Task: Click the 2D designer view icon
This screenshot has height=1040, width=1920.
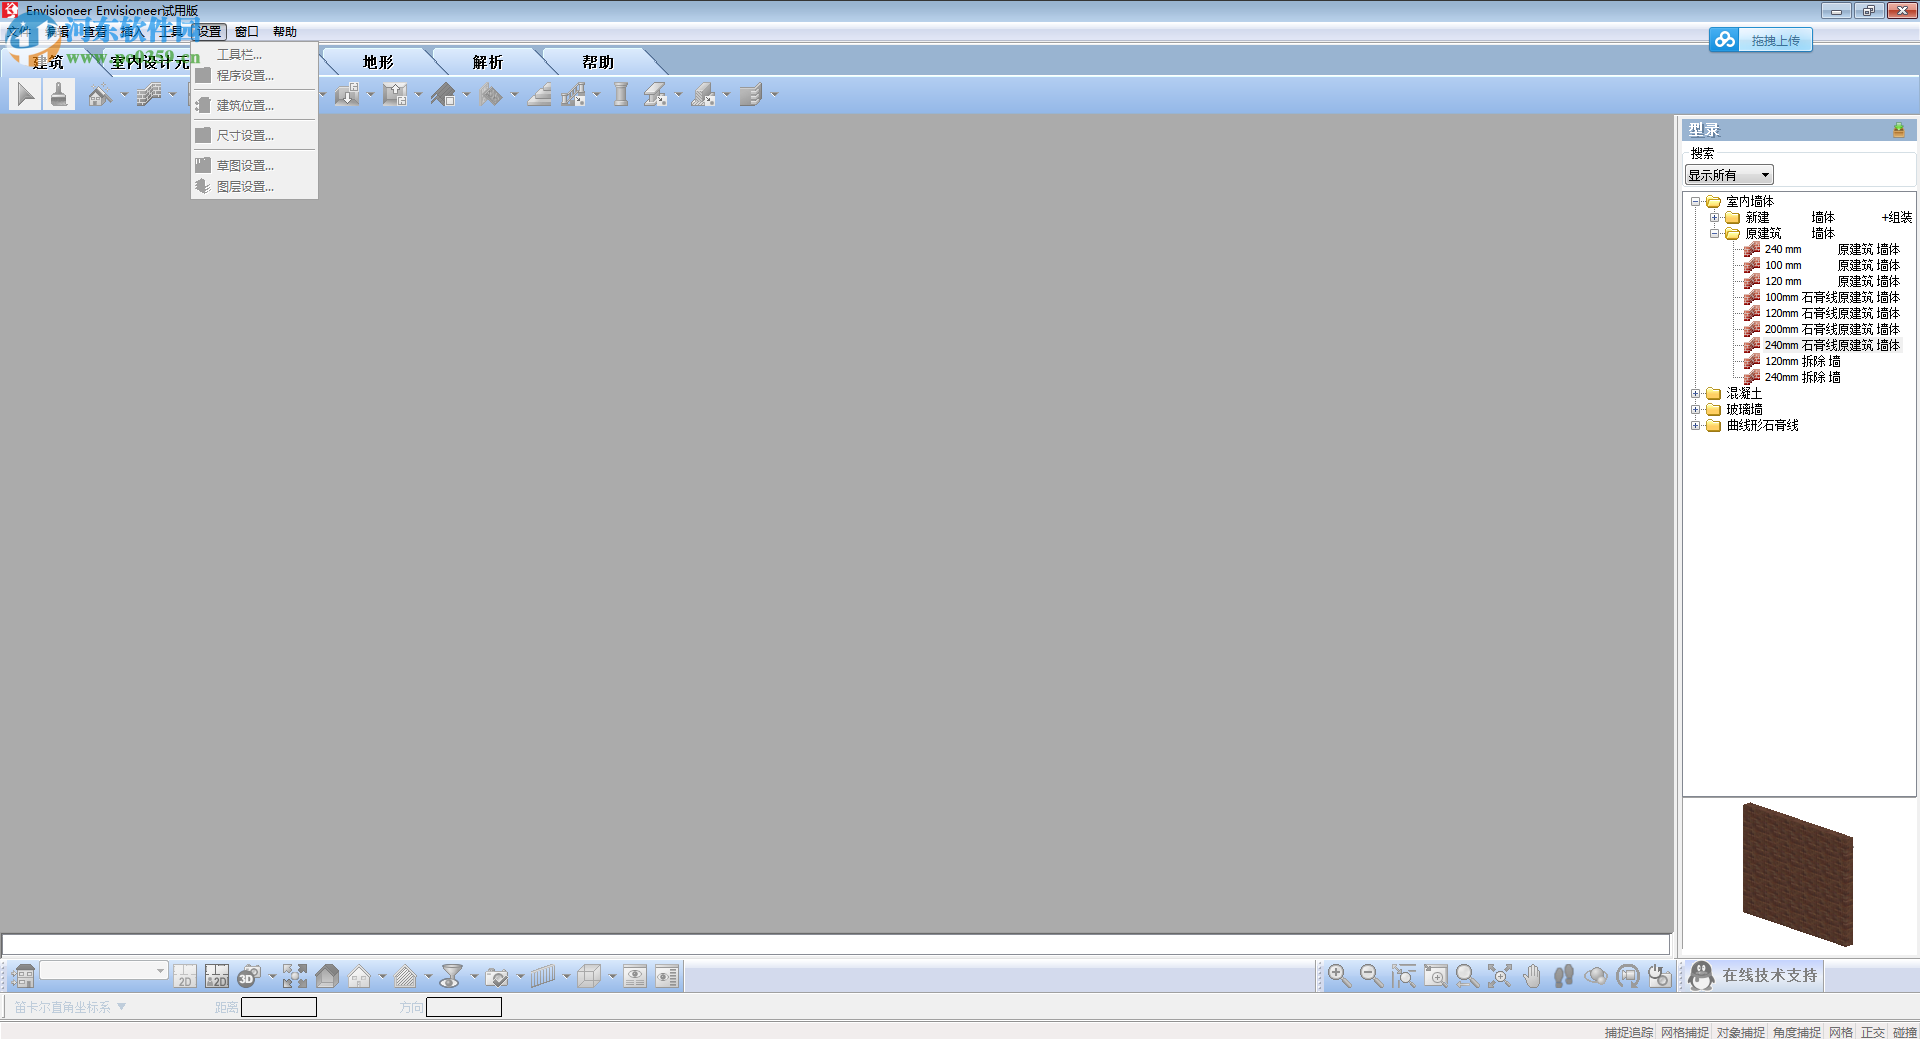Action: [217, 976]
